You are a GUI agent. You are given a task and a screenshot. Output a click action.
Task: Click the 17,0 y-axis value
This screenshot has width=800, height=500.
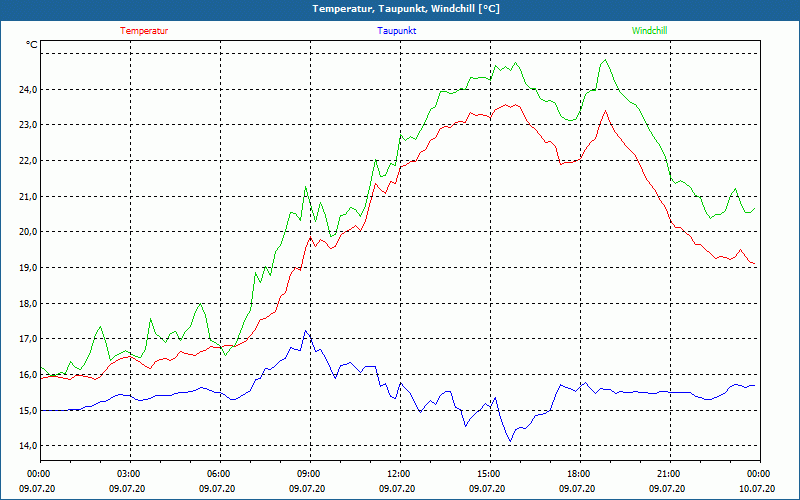coord(29,339)
